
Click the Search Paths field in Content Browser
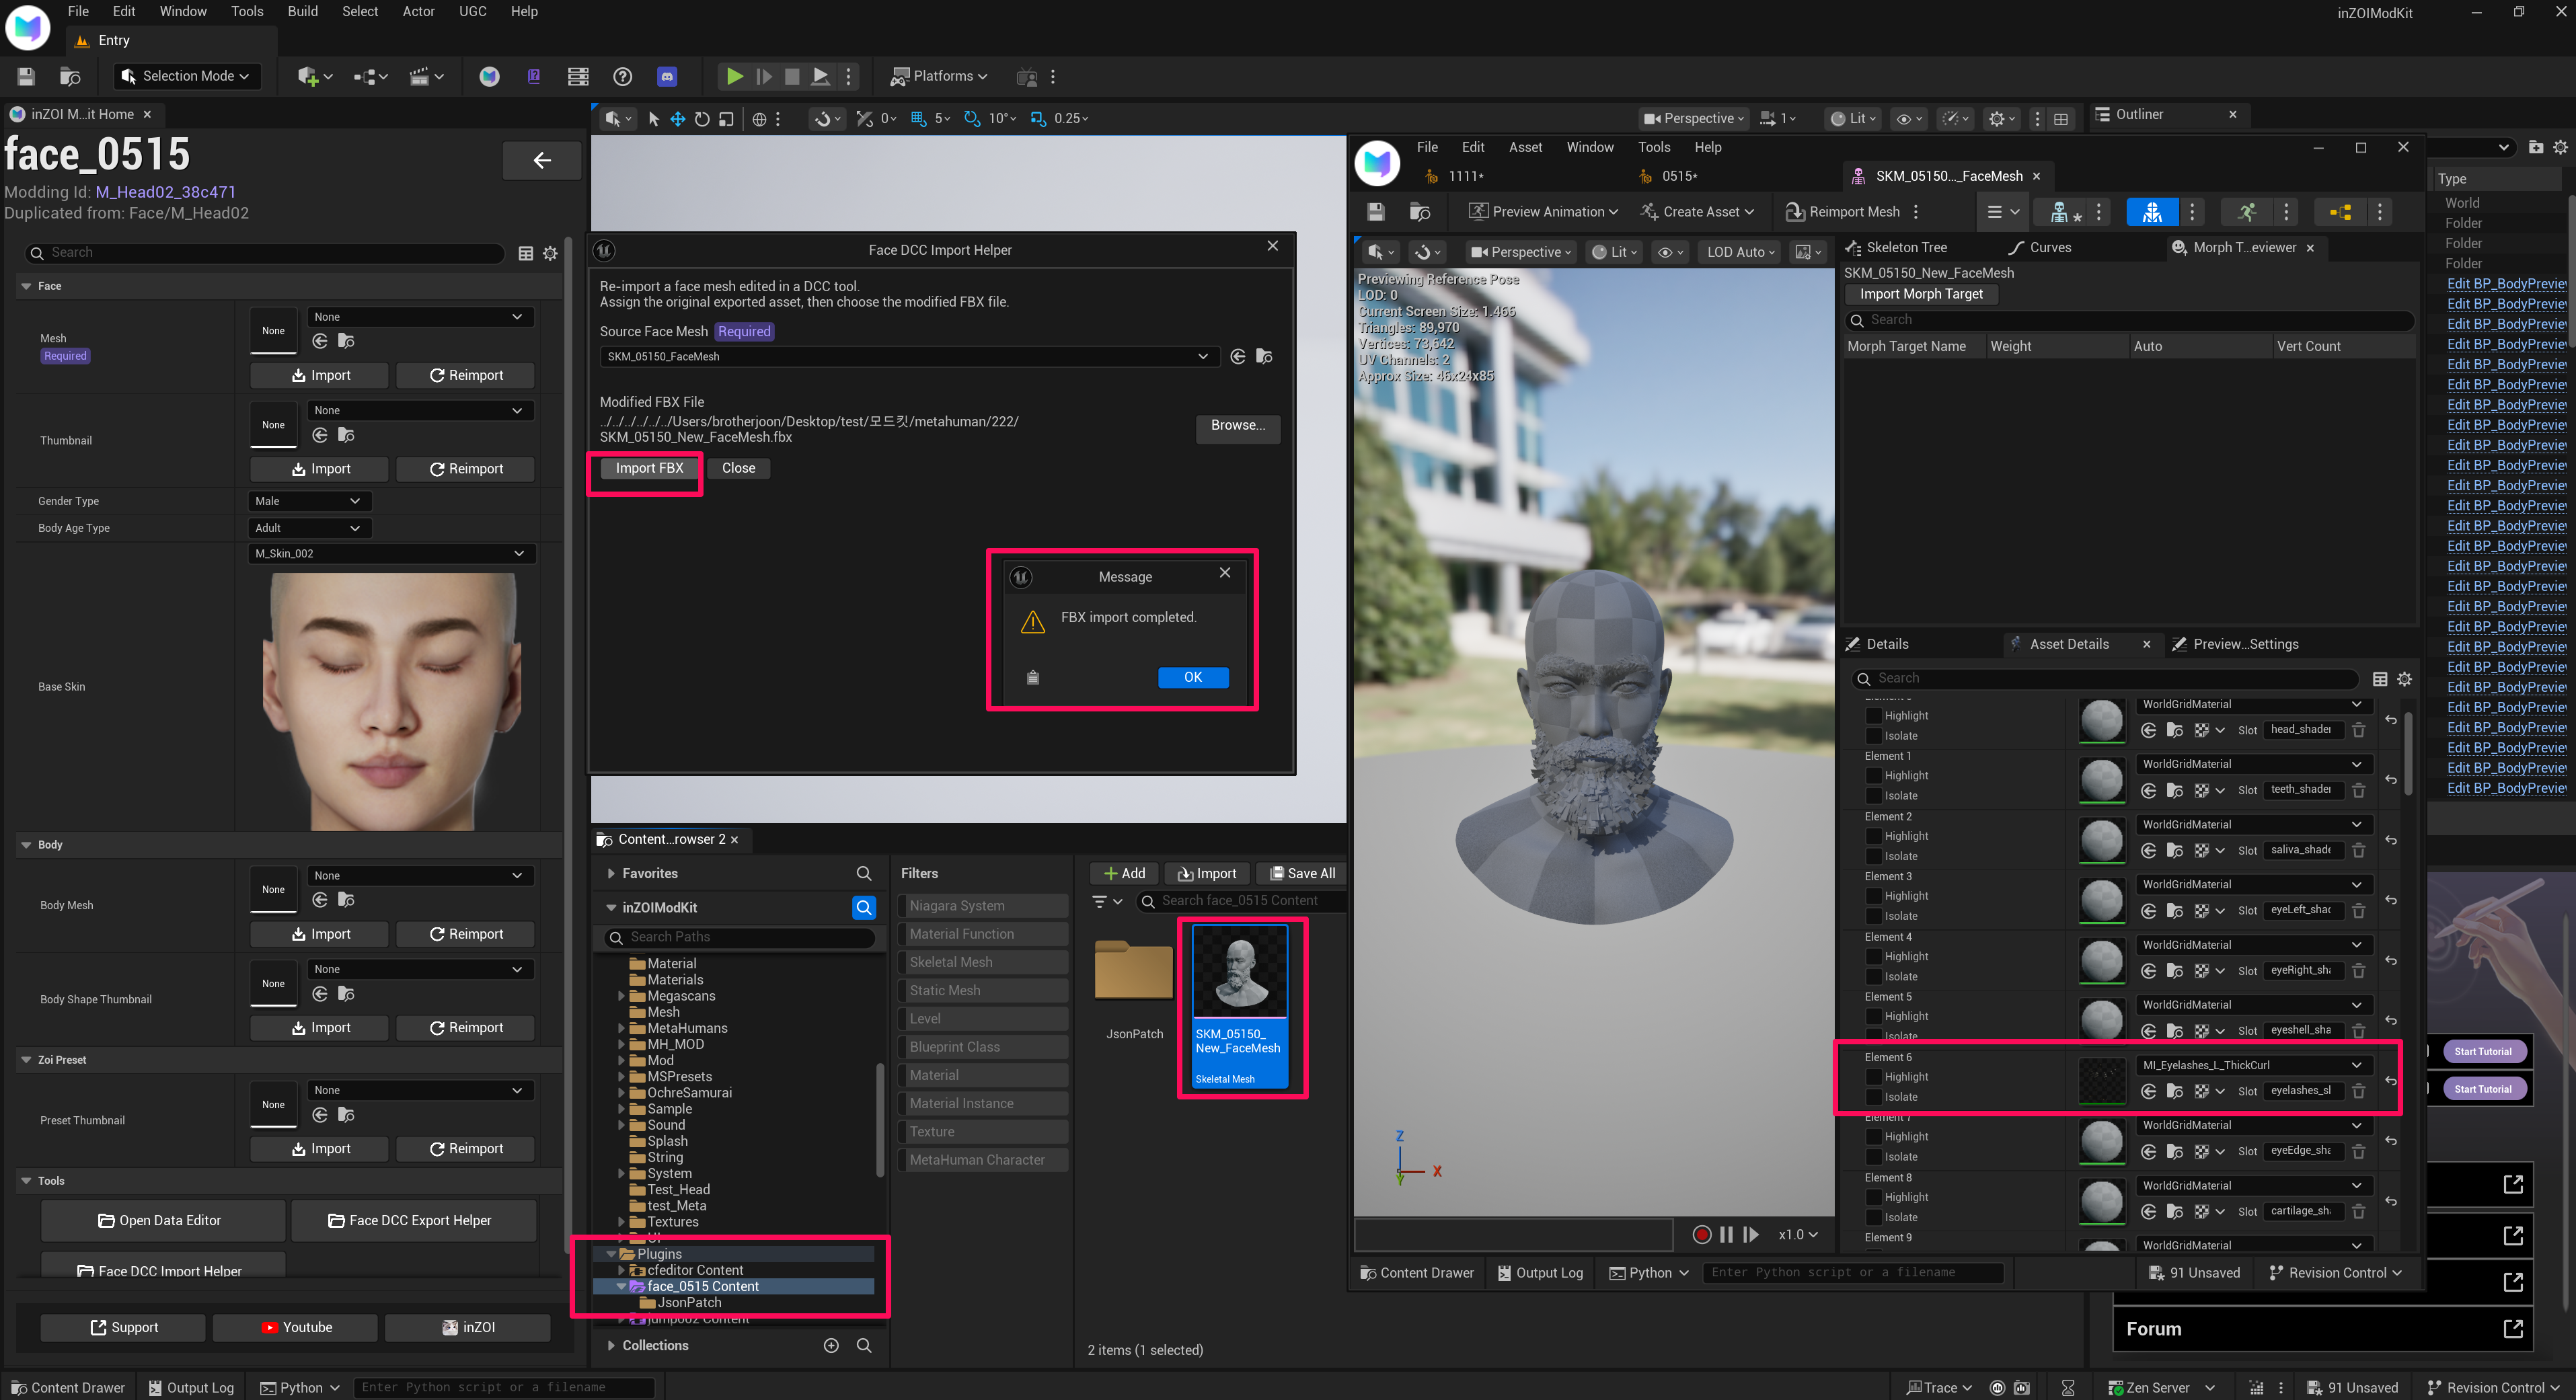point(740,937)
